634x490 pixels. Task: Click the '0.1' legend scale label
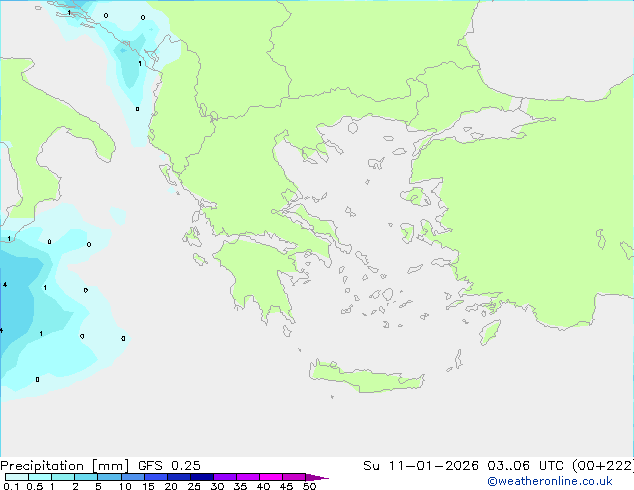tap(11, 486)
